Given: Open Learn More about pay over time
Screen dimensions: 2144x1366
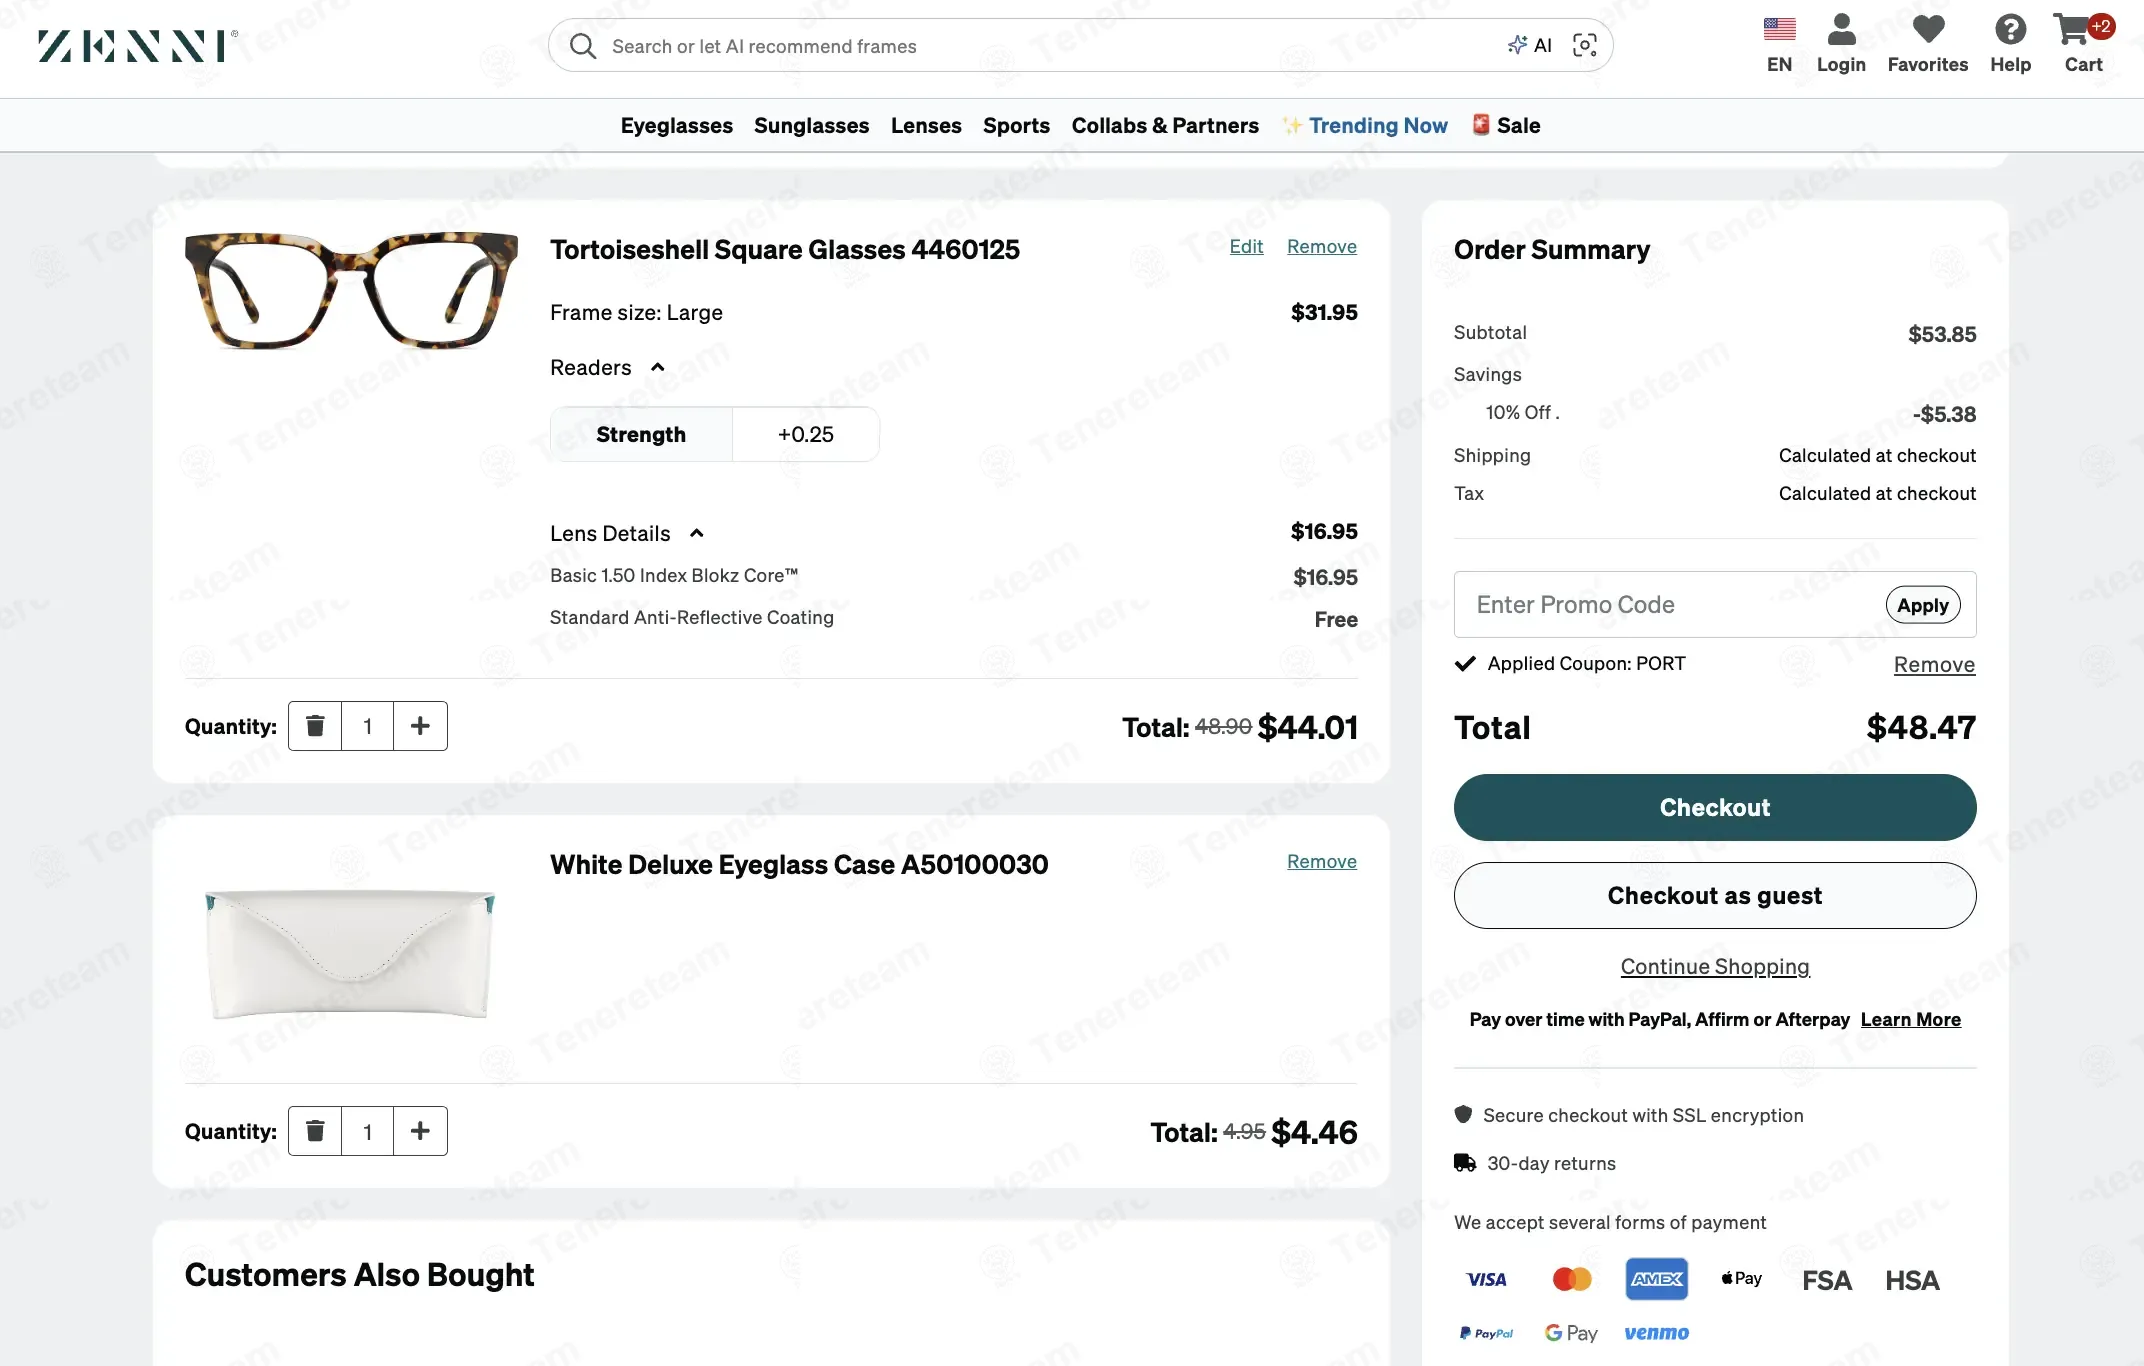Looking at the screenshot, I should click(1910, 1020).
